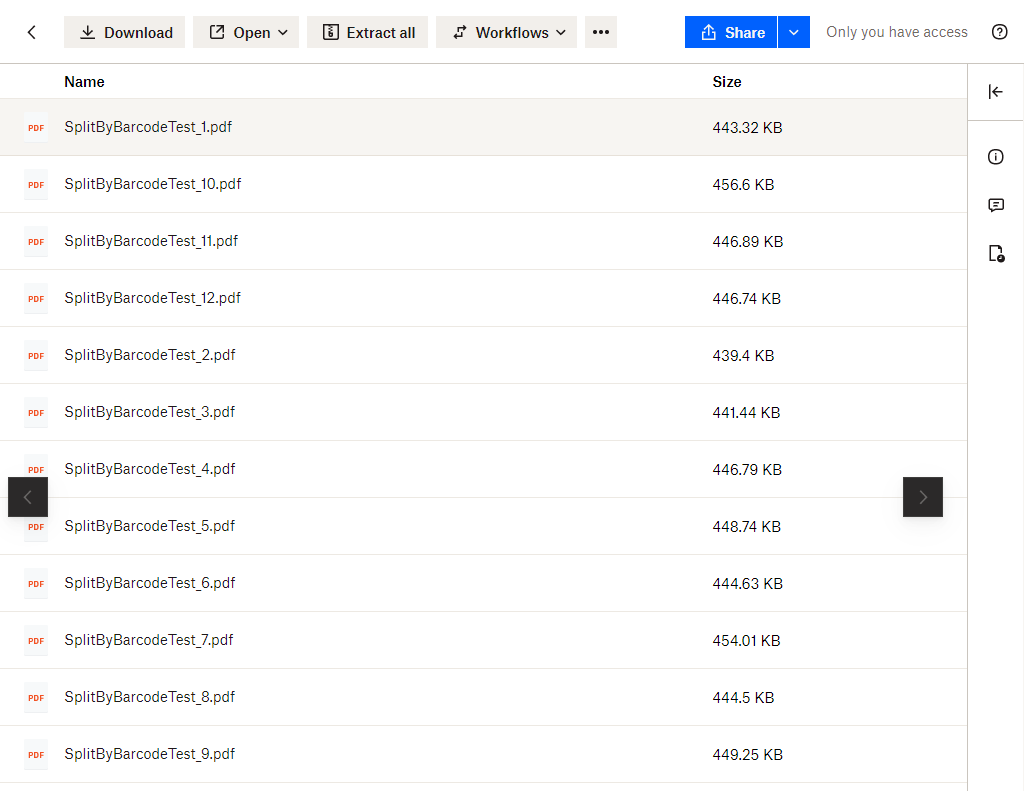Click the Download button
1024x791 pixels.
(125, 32)
